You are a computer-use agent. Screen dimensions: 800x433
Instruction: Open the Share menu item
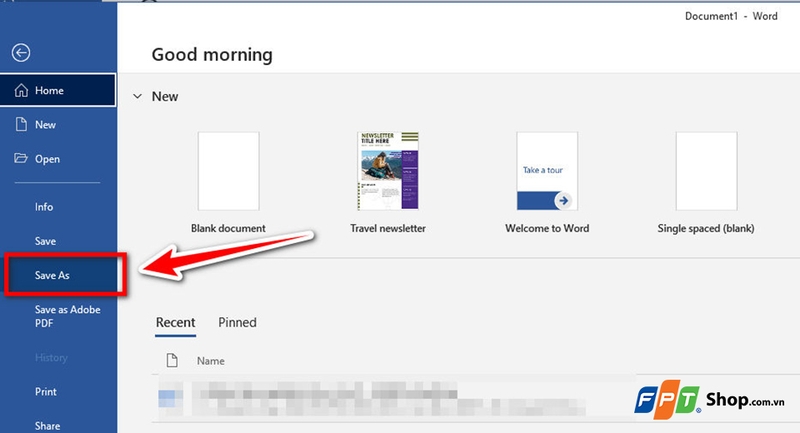pyautogui.click(x=47, y=426)
